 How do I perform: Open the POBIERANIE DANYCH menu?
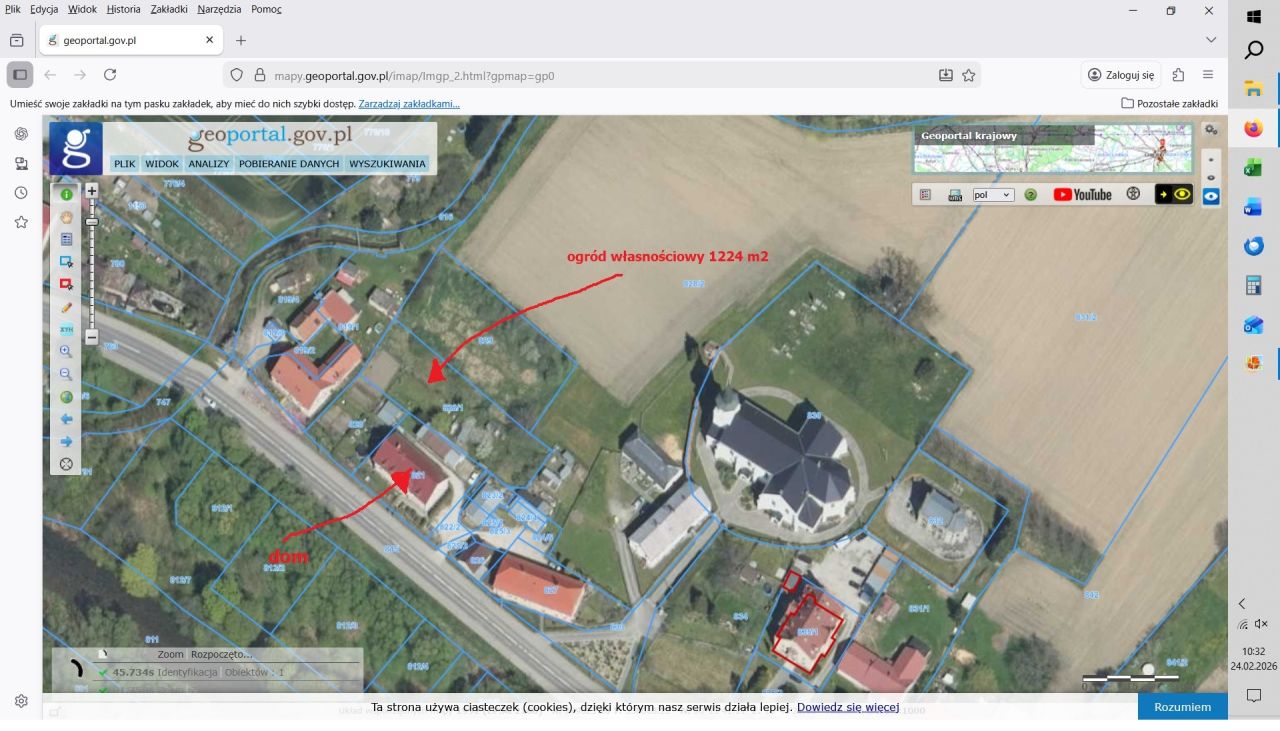[289, 164]
